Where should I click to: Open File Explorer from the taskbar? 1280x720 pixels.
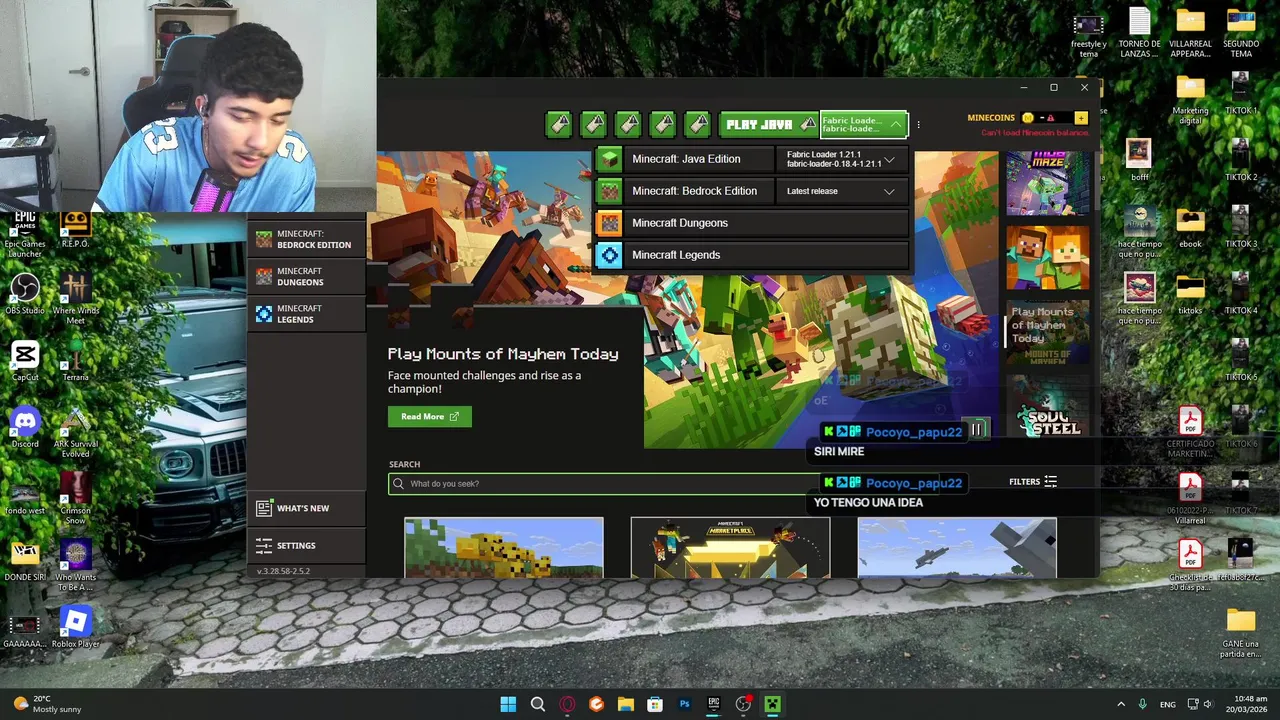(x=626, y=704)
